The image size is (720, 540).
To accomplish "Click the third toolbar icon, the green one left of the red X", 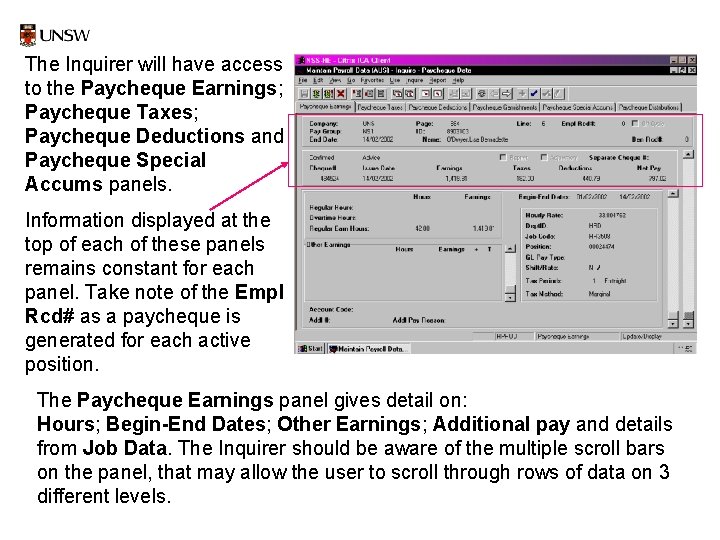I will coord(328,94).
